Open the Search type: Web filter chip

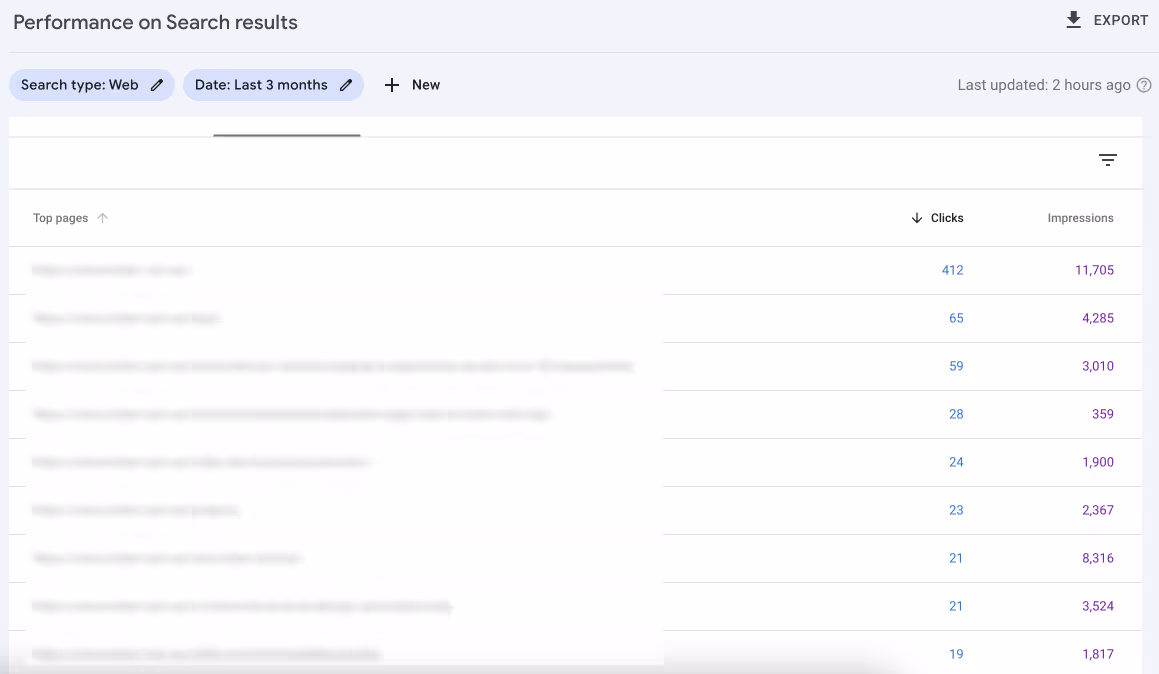pos(92,85)
